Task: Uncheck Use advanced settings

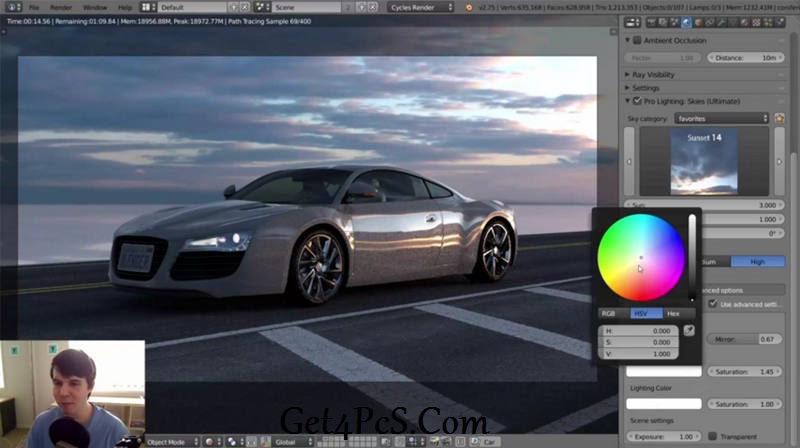Action: coord(713,304)
